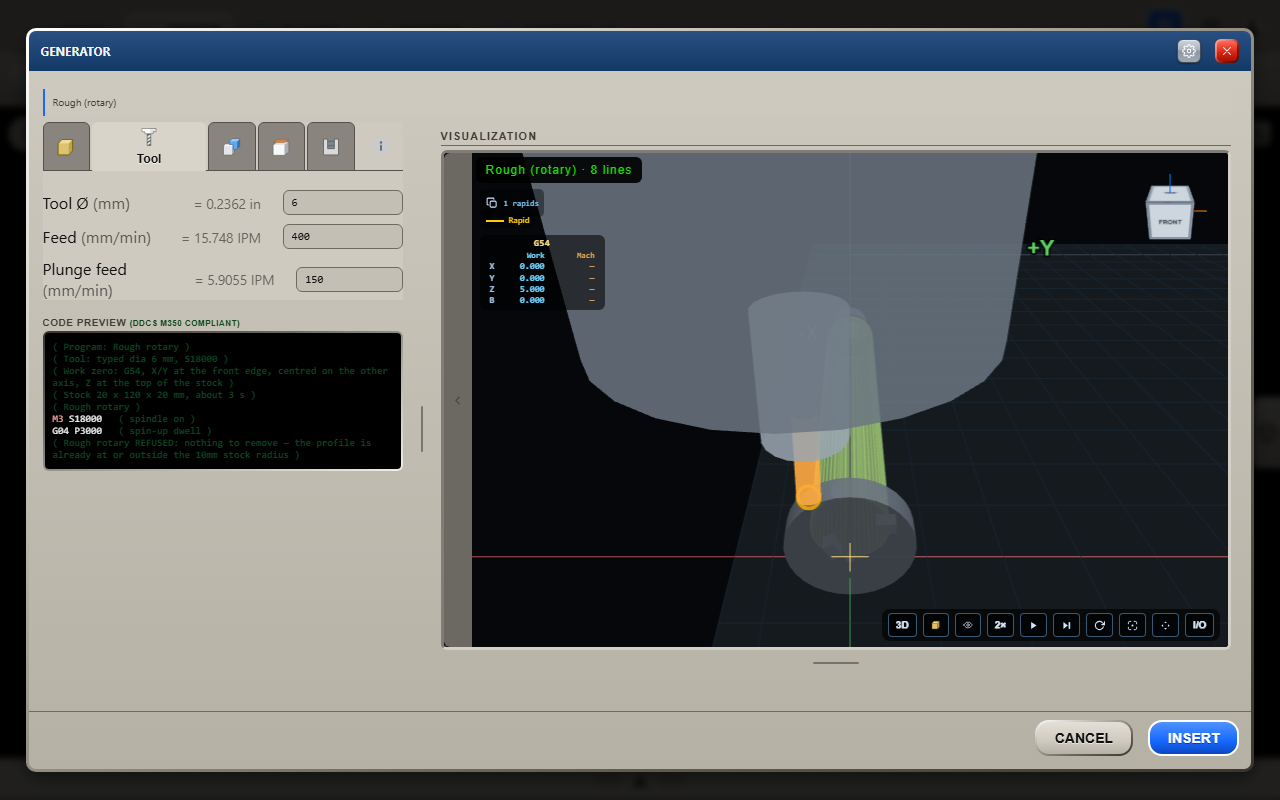Collapse the visualization side panel chevron

click(x=458, y=400)
